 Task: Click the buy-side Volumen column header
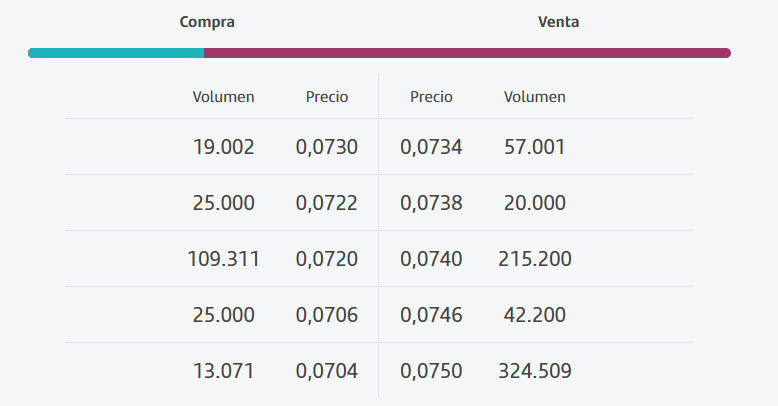pos(223,96)
